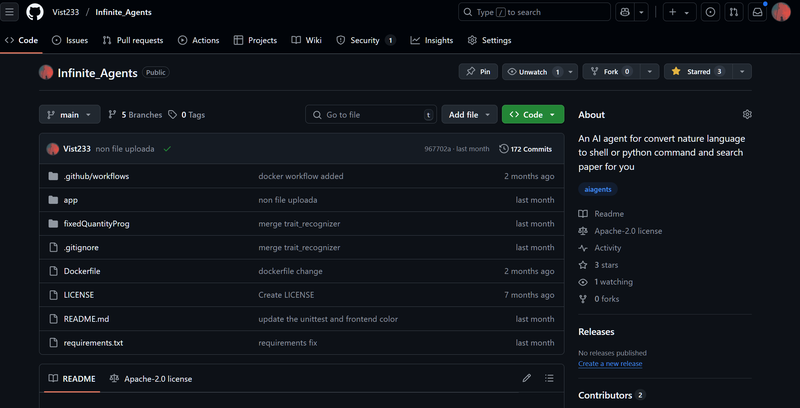
Task: Click the GitHub logo home icon
Action: coord(35,12)
